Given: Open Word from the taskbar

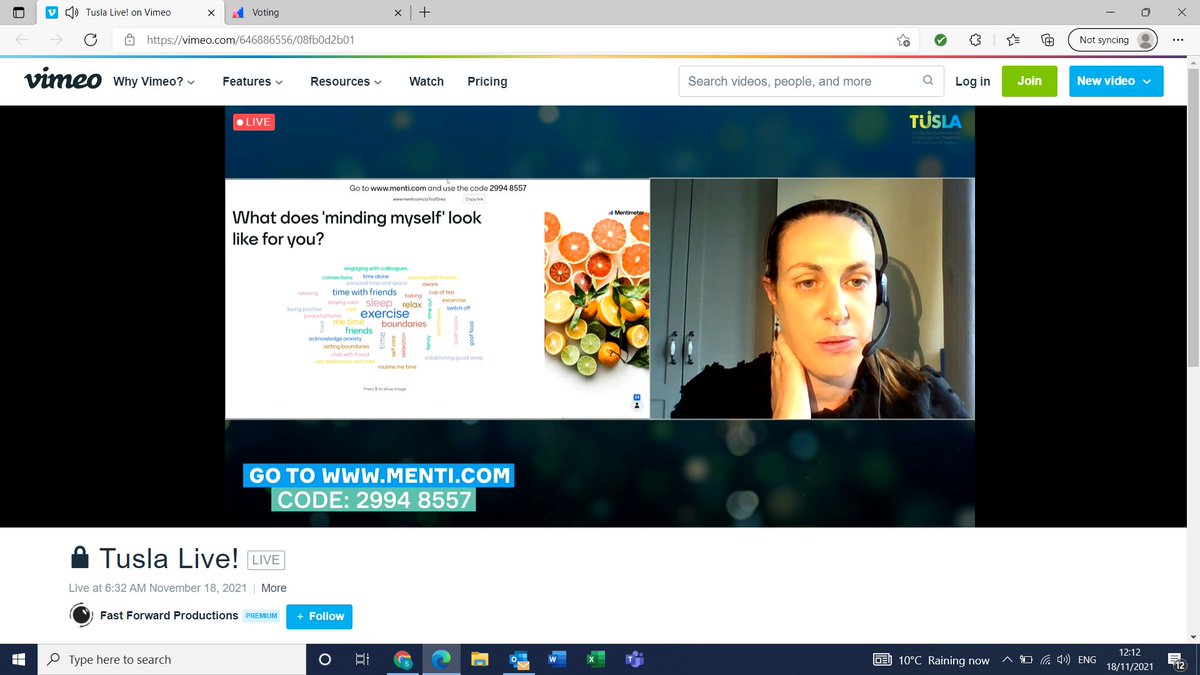Looking at the screenshot, I should 556,660.
